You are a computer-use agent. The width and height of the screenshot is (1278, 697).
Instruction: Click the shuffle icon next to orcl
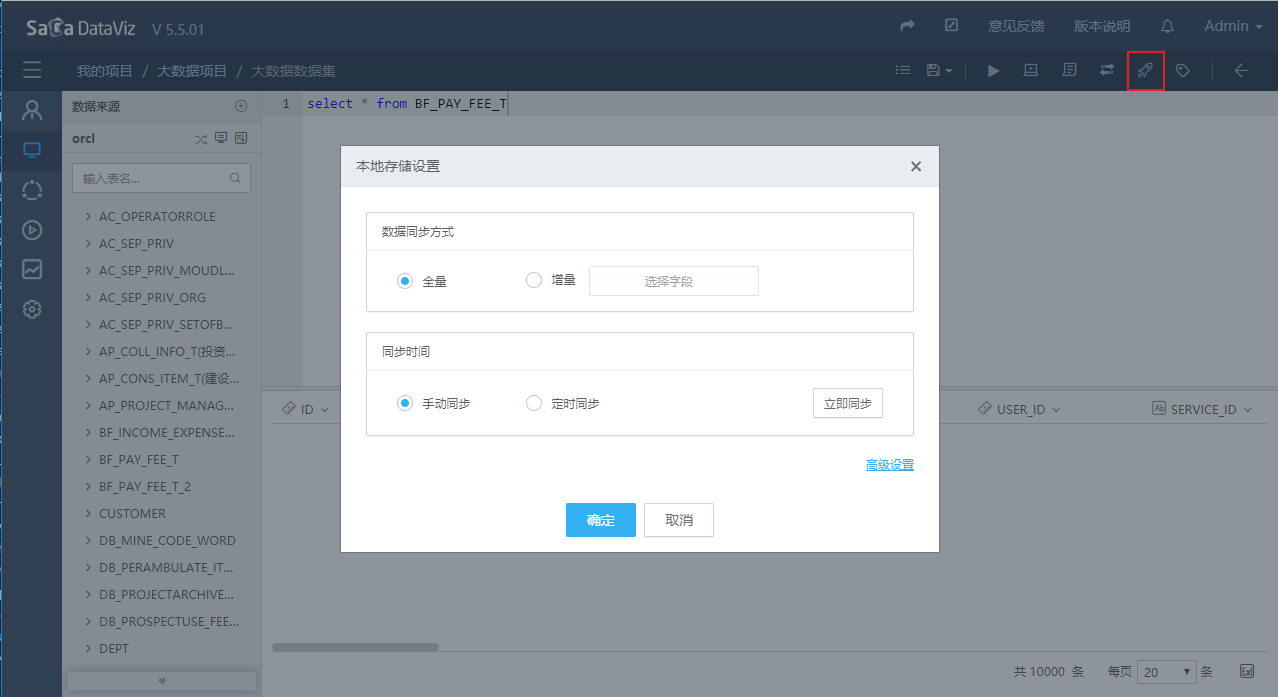[201, 139]
